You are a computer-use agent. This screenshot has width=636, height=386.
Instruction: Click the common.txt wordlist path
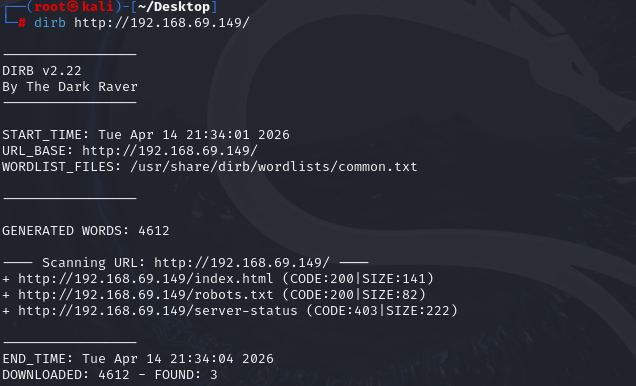point(274,167)
